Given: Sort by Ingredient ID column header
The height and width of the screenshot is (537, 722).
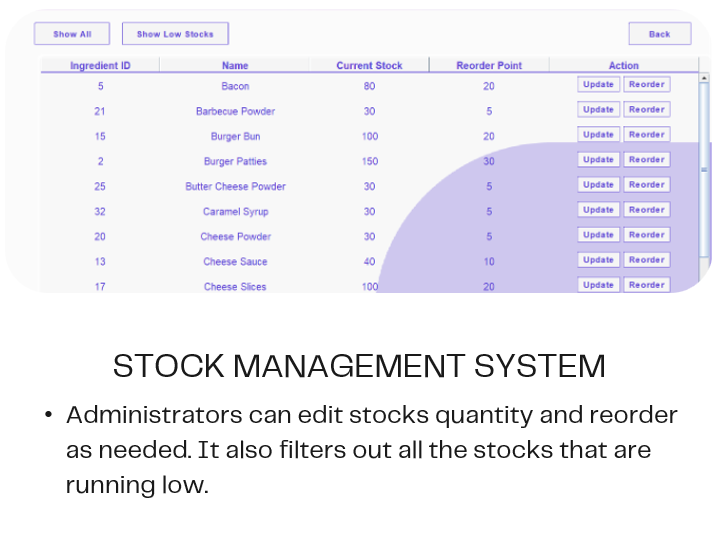Looking at the screenshot, I should coord(100,65).
